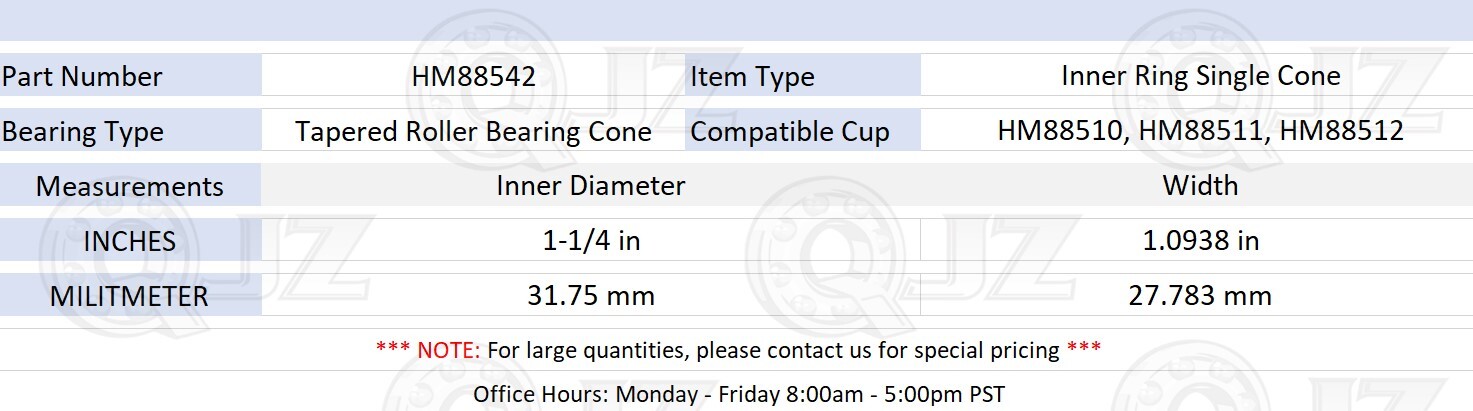
Task: Click the Compatible Cup label cell
Action: [x=802, y=132]
